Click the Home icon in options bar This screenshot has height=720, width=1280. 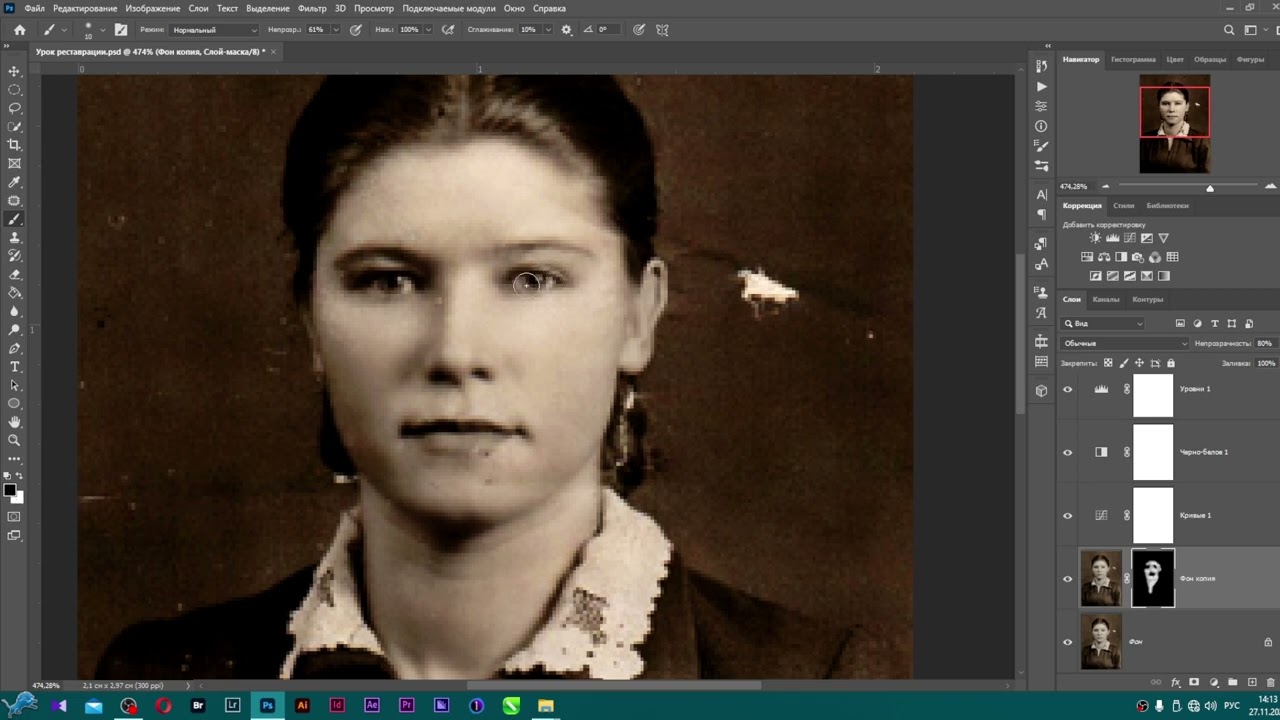(19, 30)
